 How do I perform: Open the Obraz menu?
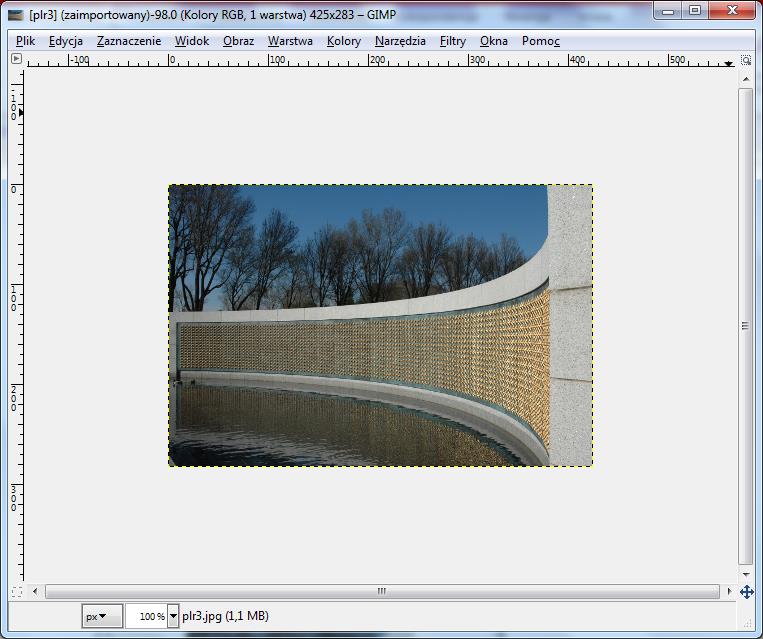click(238, 41)
